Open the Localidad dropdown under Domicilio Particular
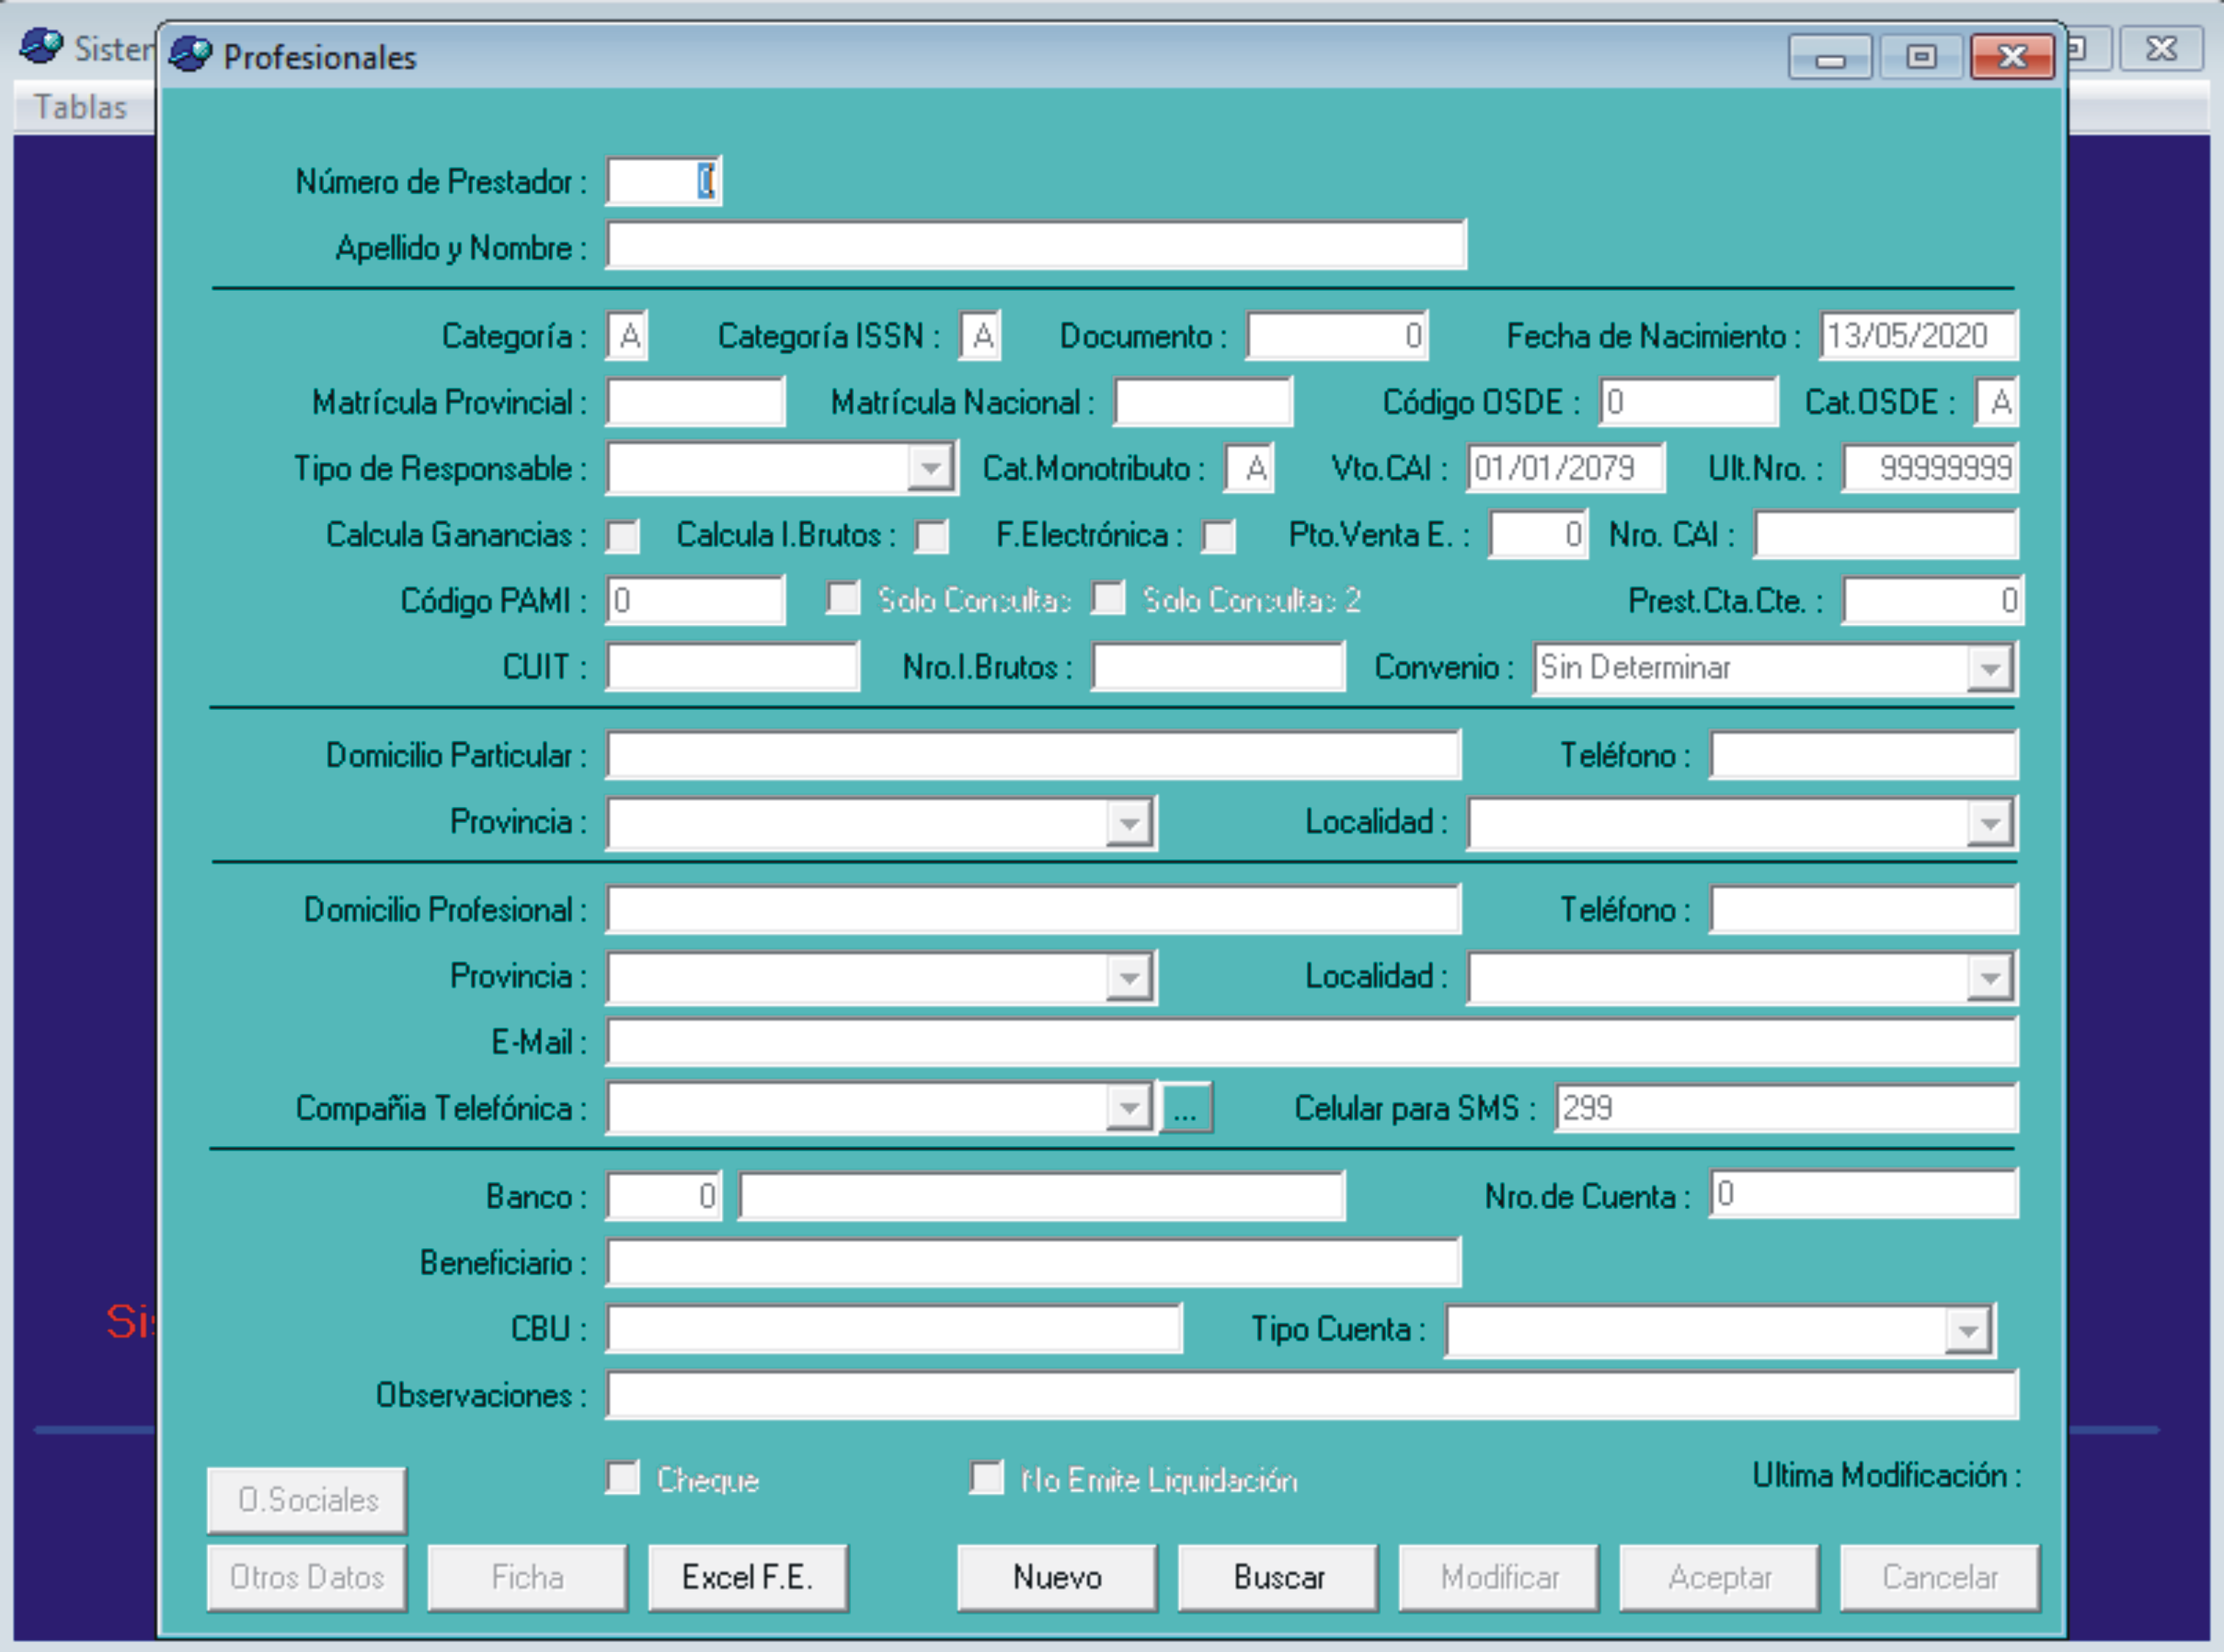The height and width of the screenshot is (1652, 2224). [x=1989, y=823]
